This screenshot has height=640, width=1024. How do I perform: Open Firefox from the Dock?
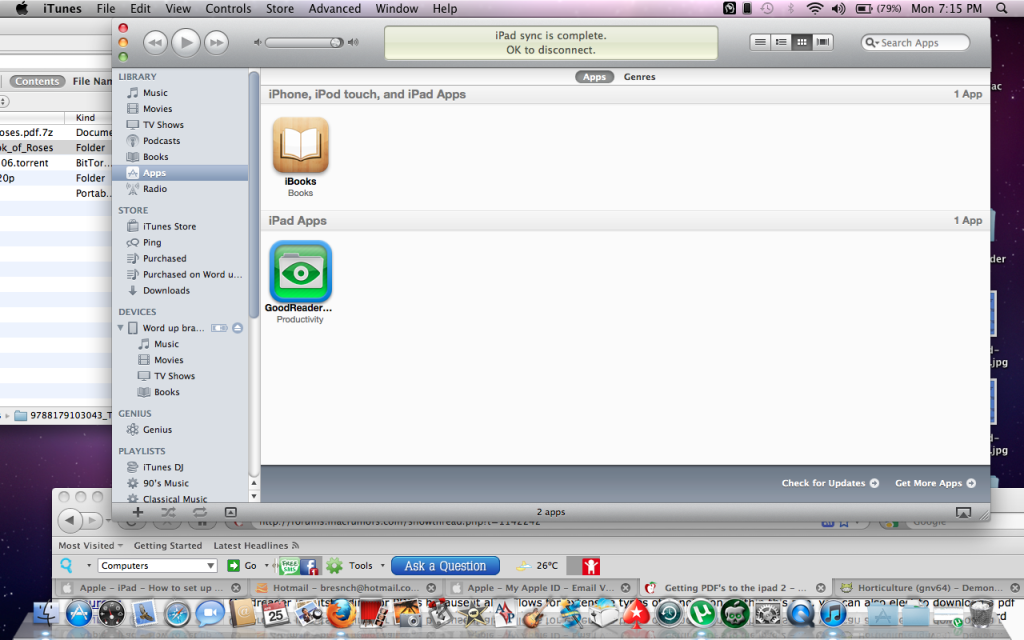click(x=341, y=614)
